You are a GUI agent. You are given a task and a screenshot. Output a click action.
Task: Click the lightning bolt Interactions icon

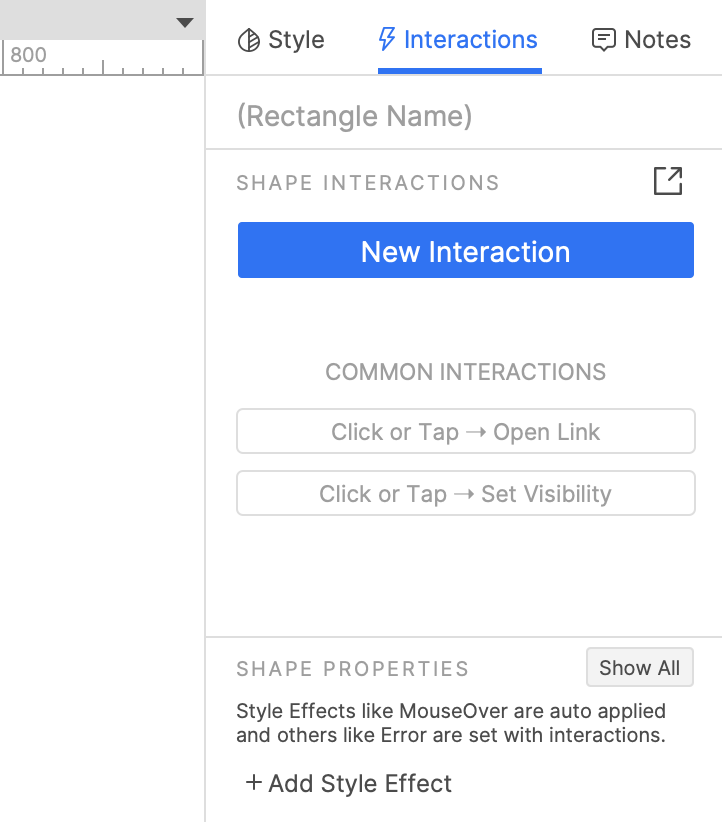pyautogui.click(x=387, y=40)
